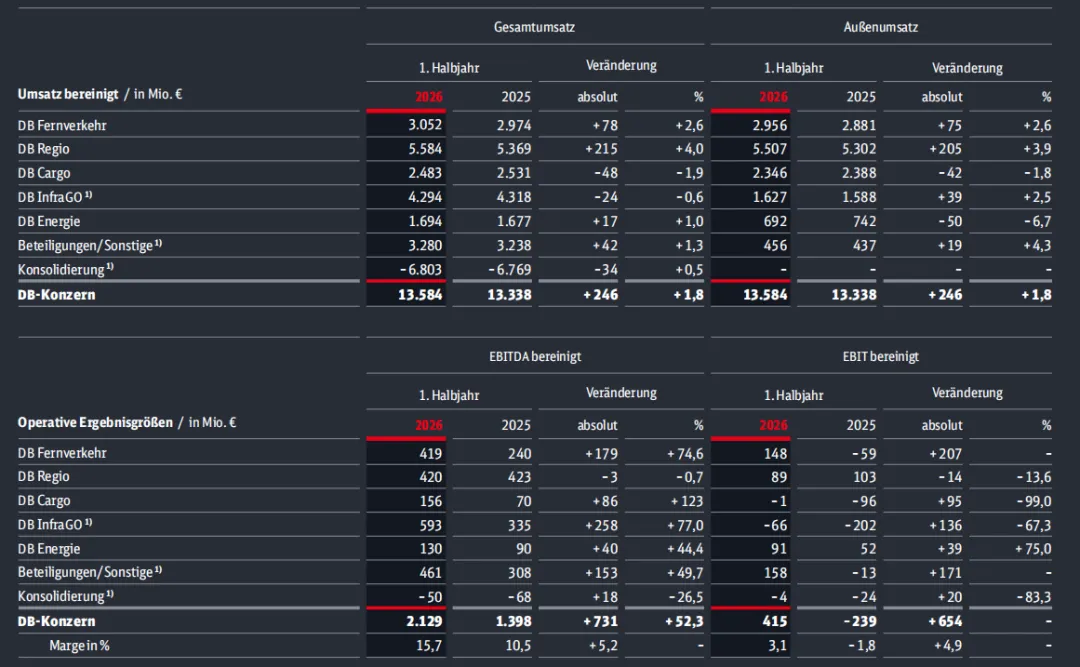Image resolution: width=1080 pixels, height=667 pixels.
Task: Click the Außenumsatz column group header
Action: (x=880, y=27)
